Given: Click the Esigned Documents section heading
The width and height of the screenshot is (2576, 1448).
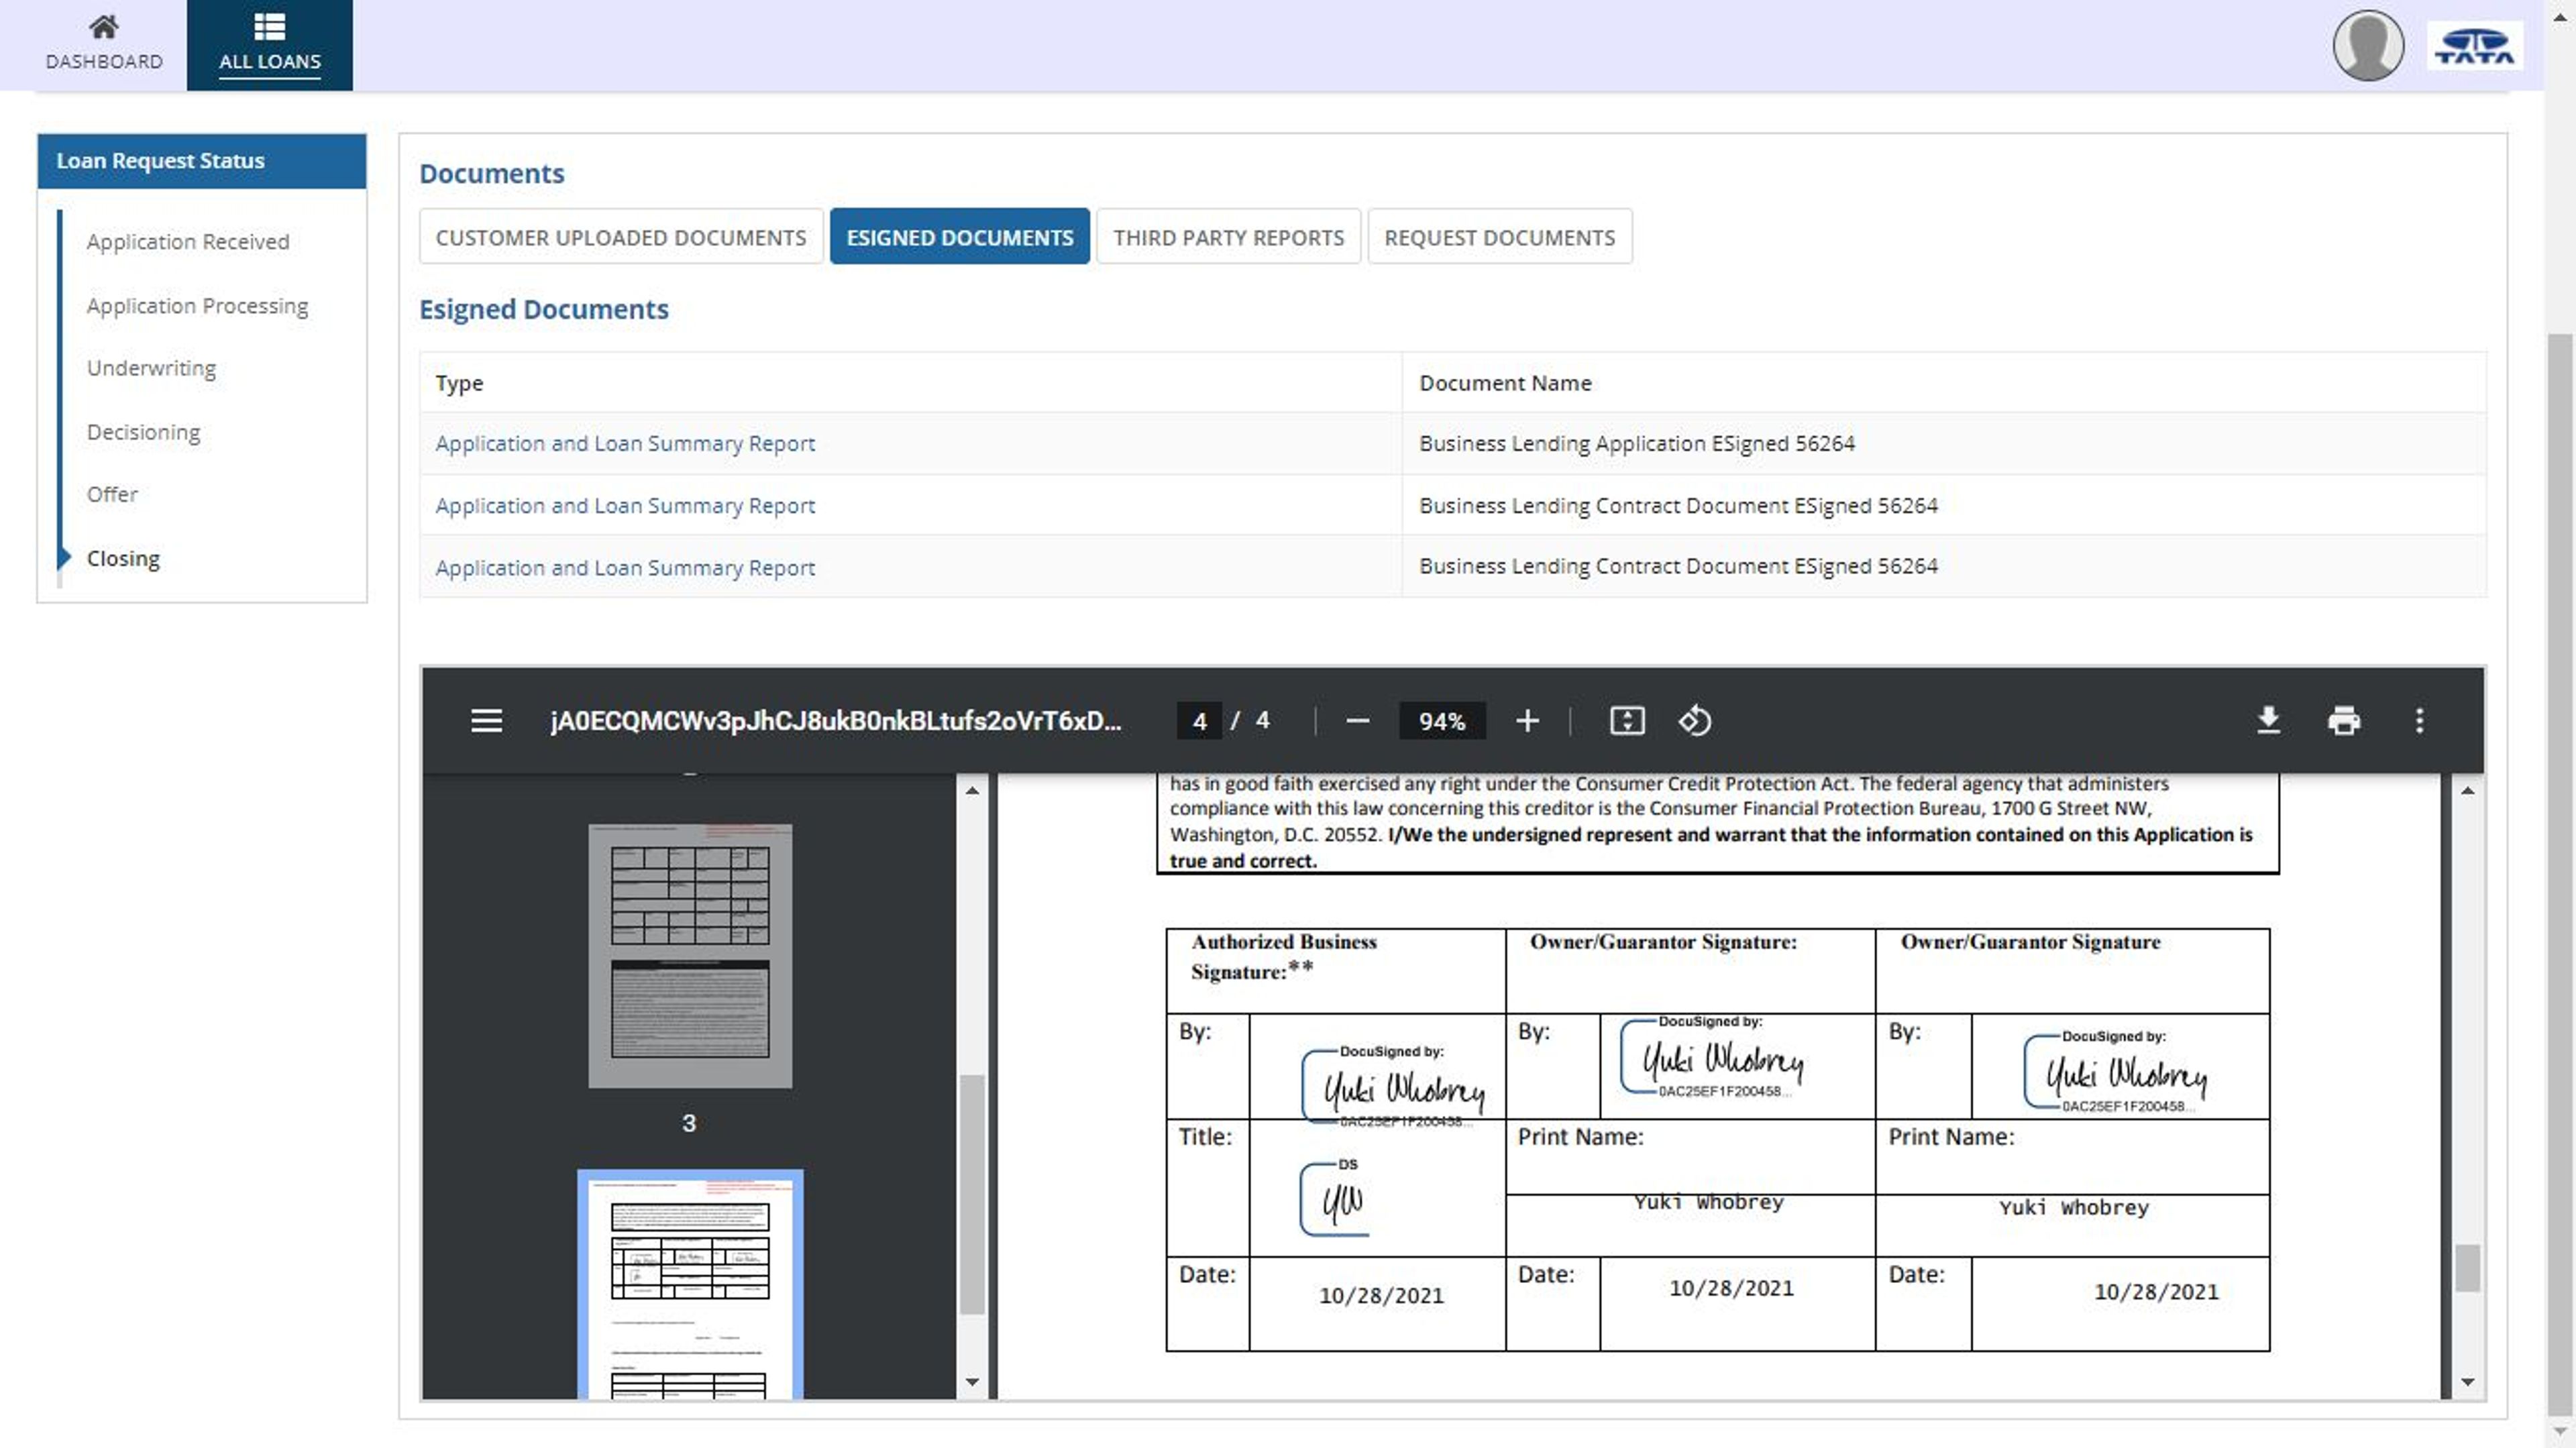Looking at the screenshot, I should click(x=543, y=309).
